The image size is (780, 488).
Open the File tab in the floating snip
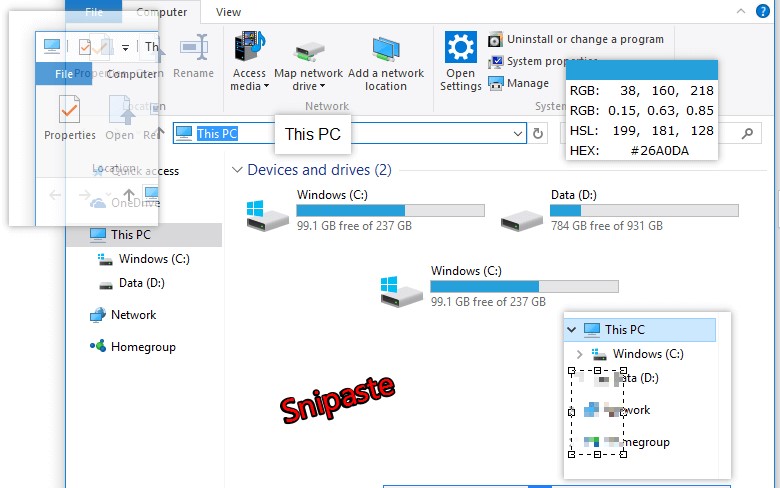coord(64,74)
